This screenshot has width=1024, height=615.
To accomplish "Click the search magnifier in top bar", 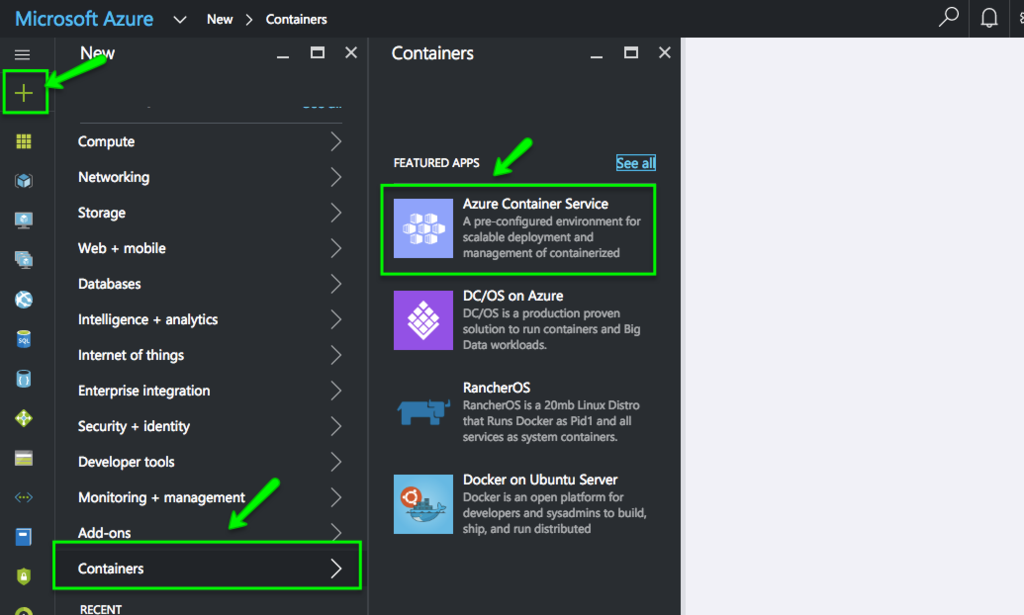I will [948, 17].
